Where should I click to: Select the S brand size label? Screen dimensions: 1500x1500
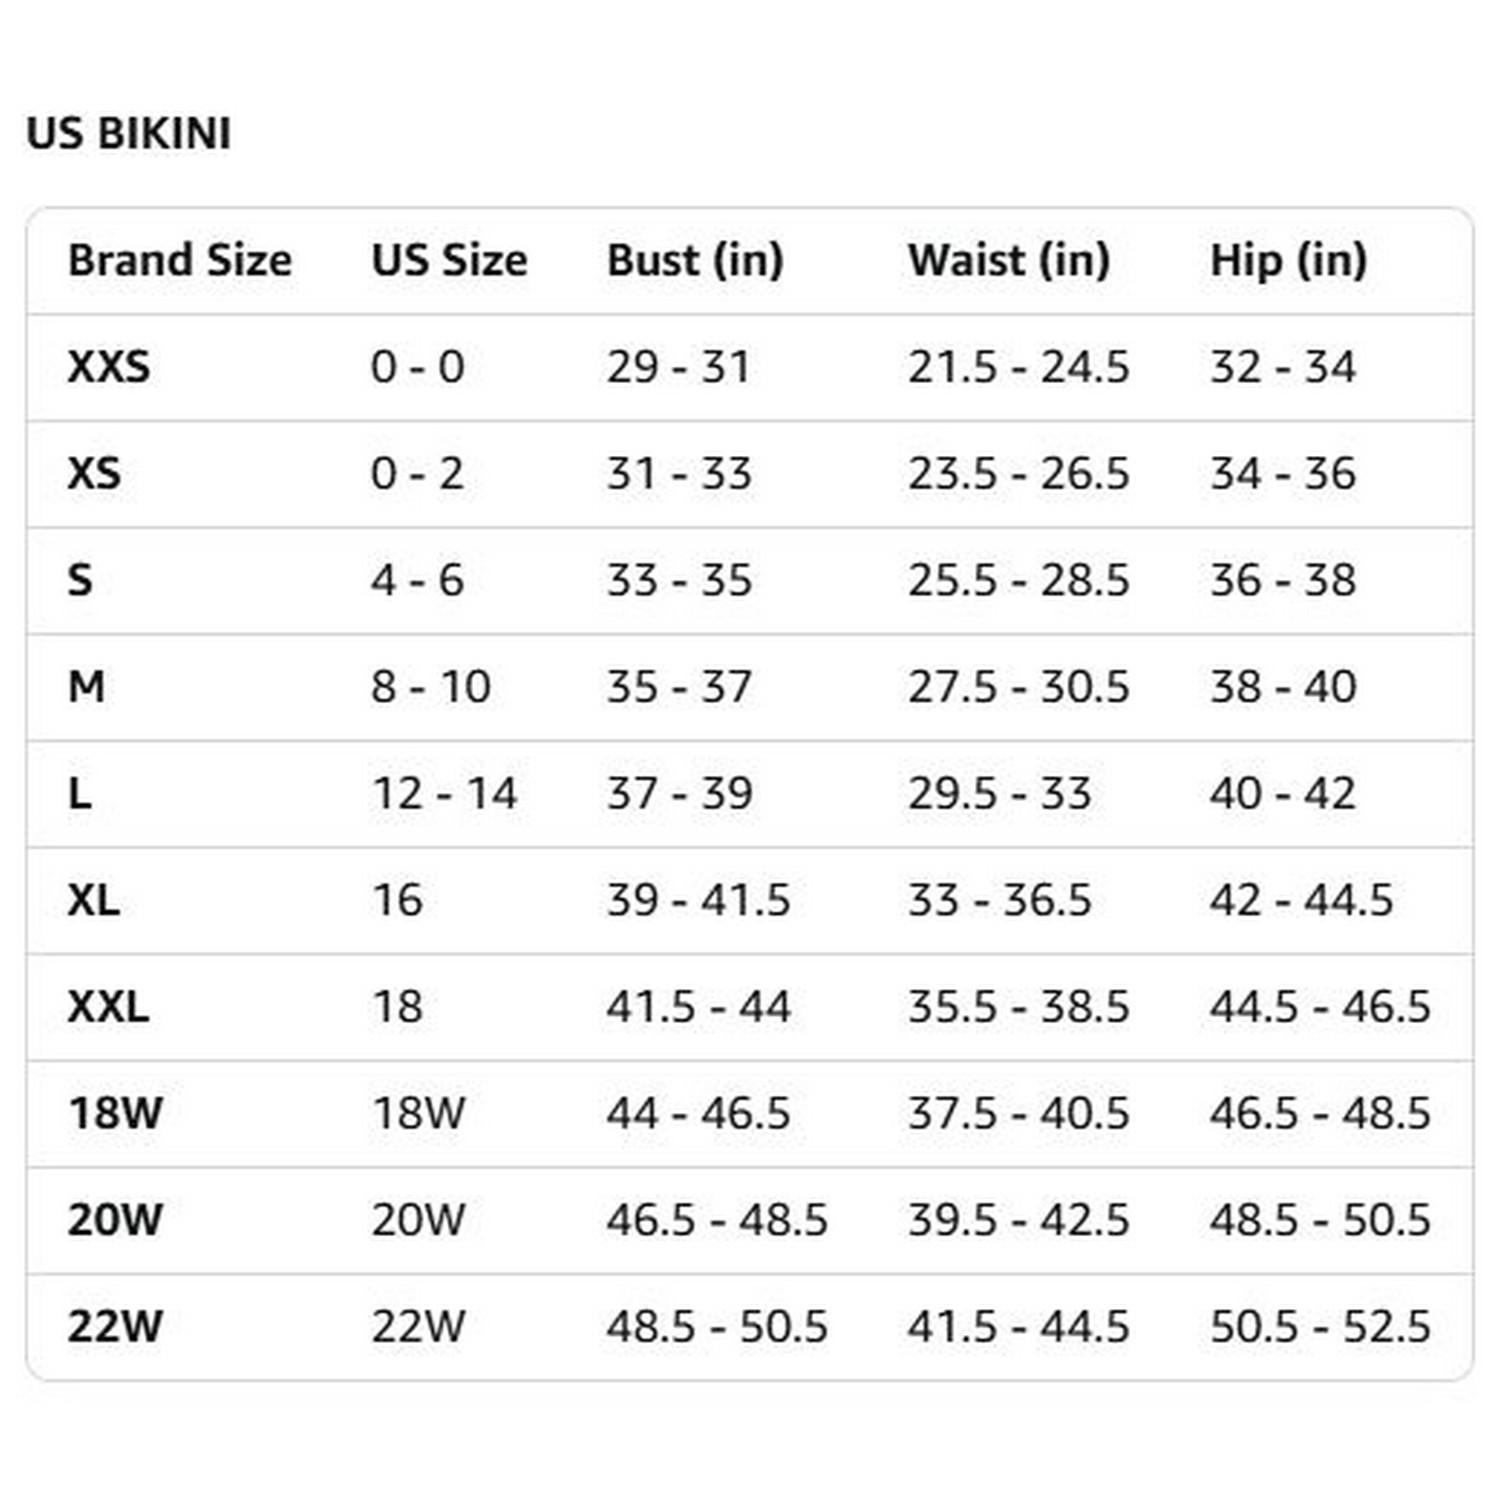point(80,580)
